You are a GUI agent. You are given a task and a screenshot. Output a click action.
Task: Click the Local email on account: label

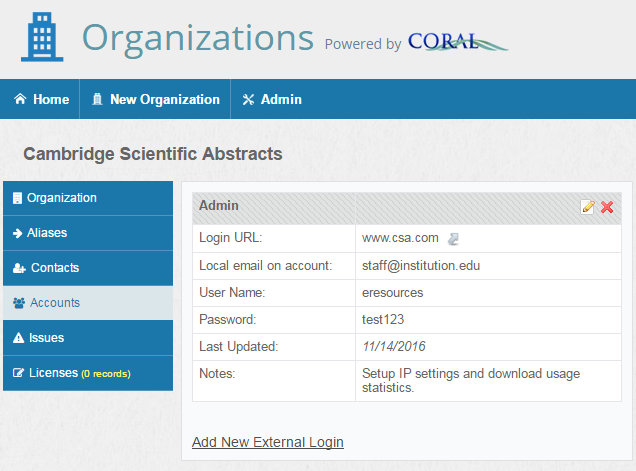(266, 266)
